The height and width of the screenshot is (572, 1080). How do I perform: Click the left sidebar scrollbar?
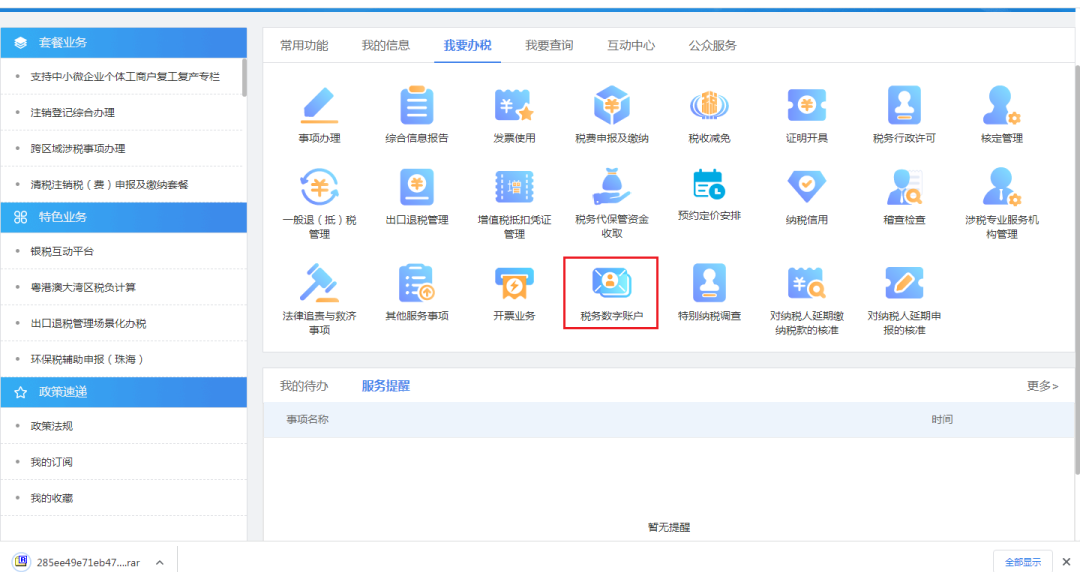click(x=245, y=77)
